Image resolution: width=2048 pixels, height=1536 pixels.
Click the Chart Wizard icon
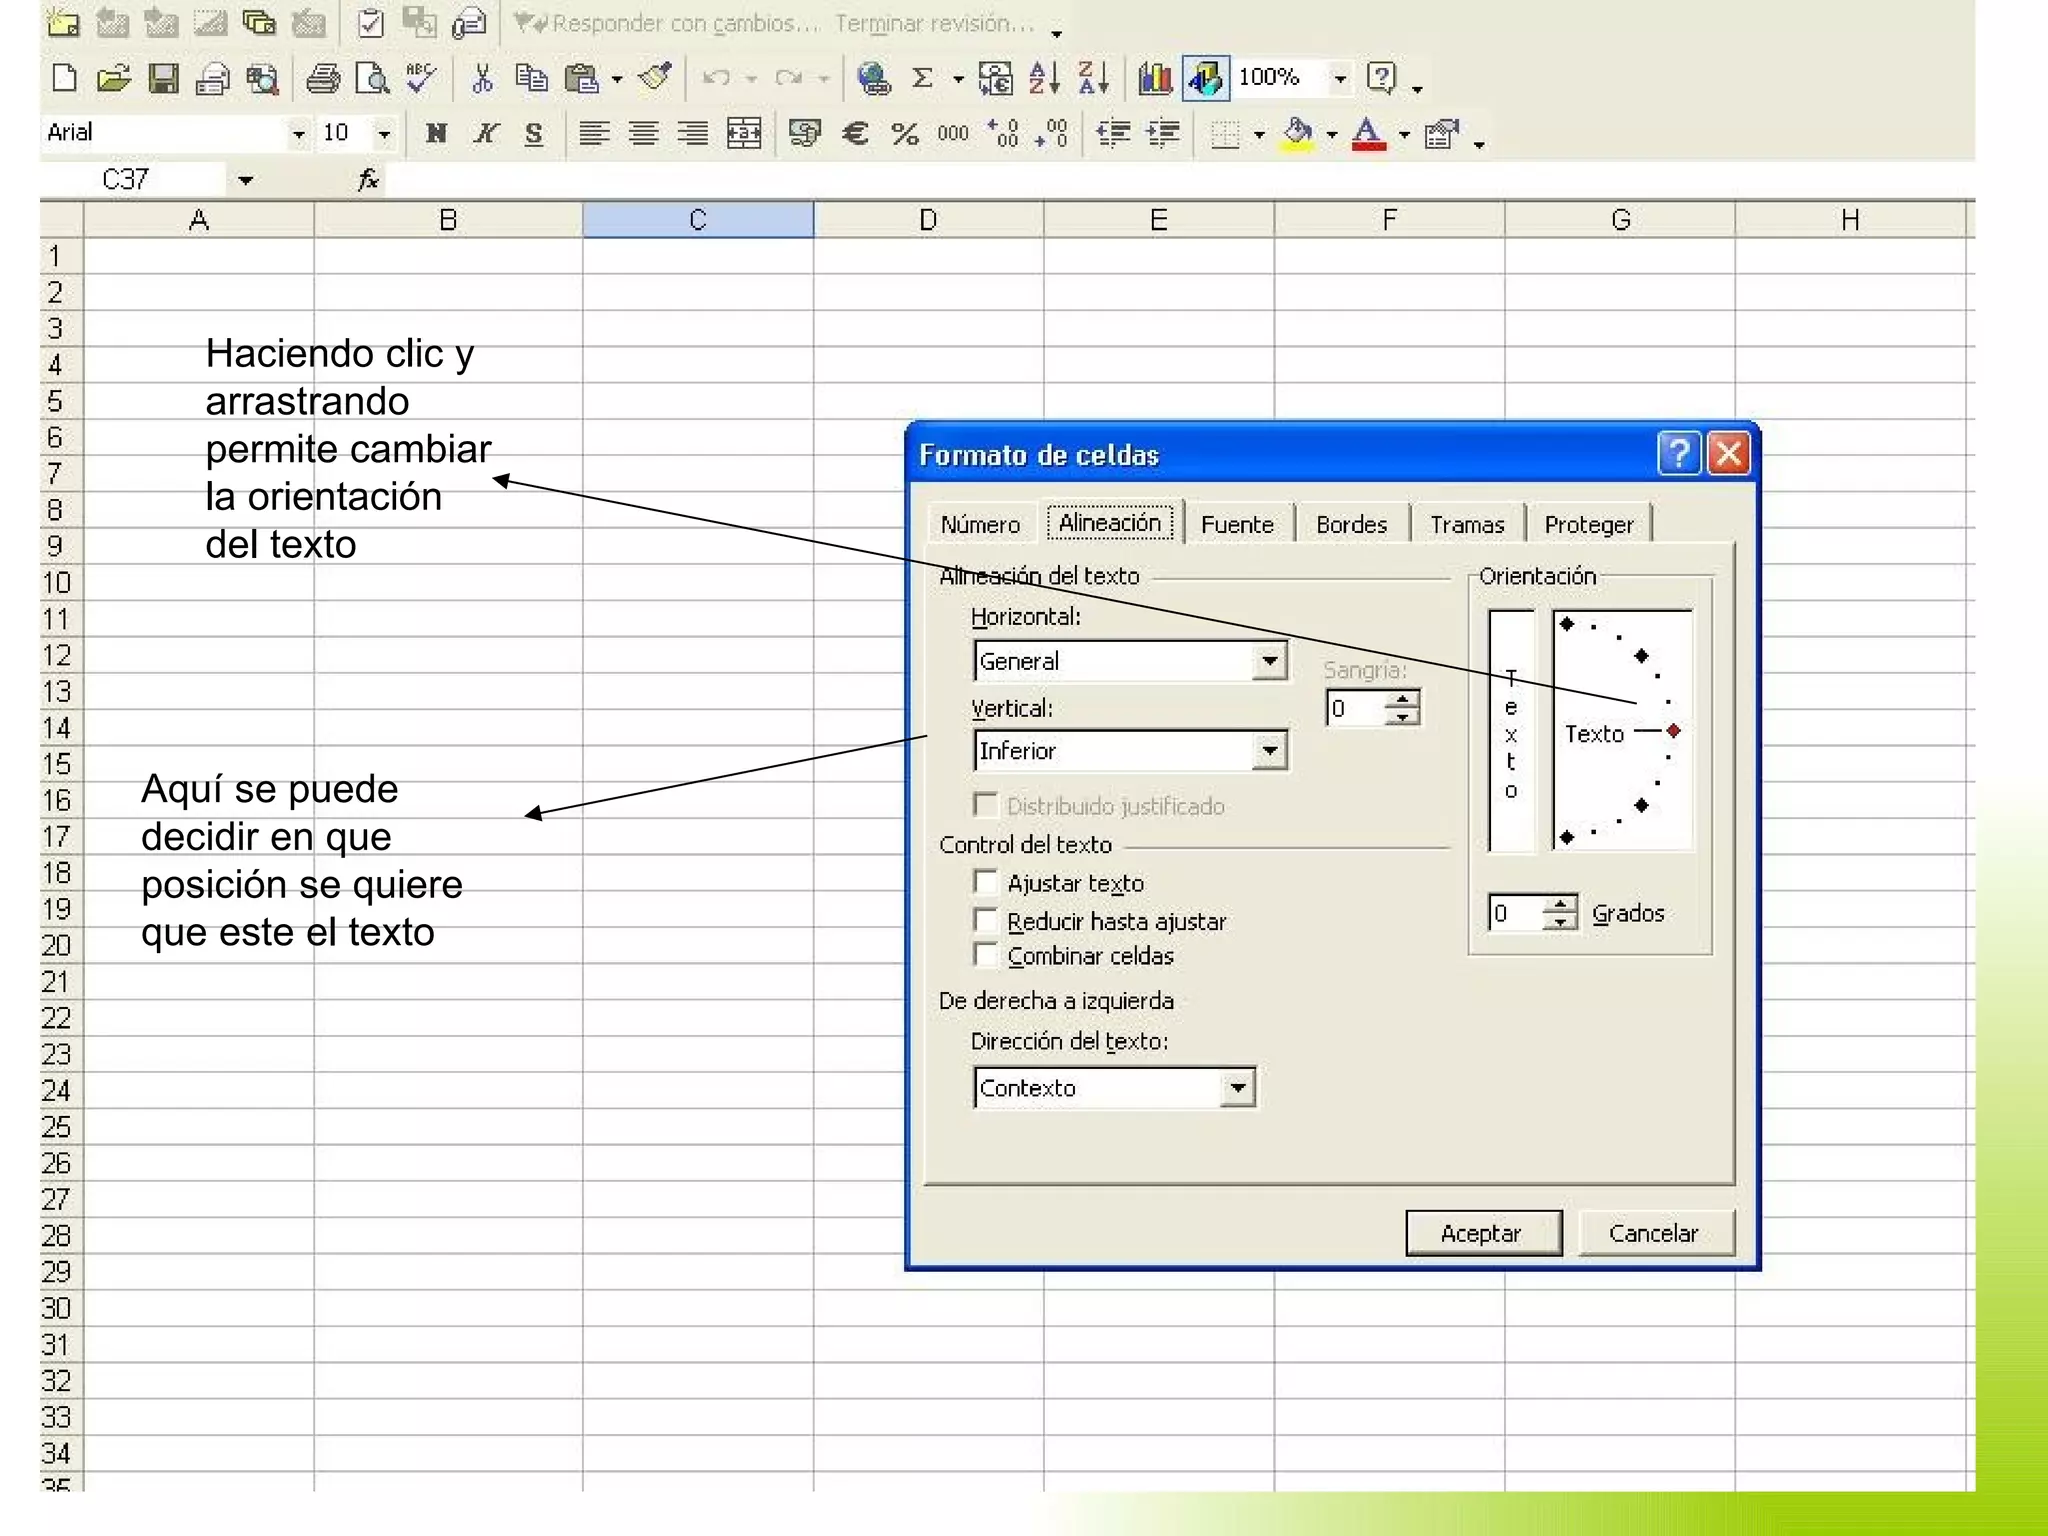coord(1155,78)
